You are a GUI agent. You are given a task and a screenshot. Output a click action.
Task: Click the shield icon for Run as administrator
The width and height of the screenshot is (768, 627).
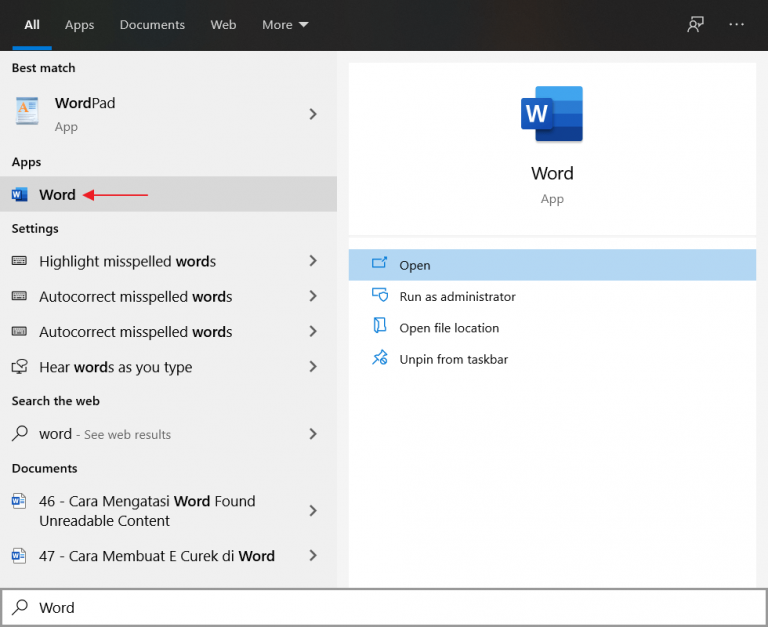pos(380,295)
